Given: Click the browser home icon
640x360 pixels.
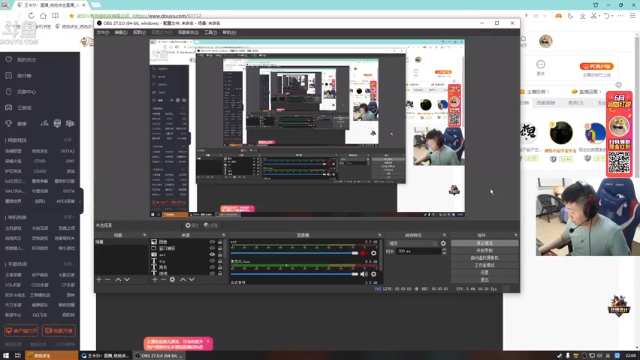Looking at the screenshot, I should pos(43,16).
